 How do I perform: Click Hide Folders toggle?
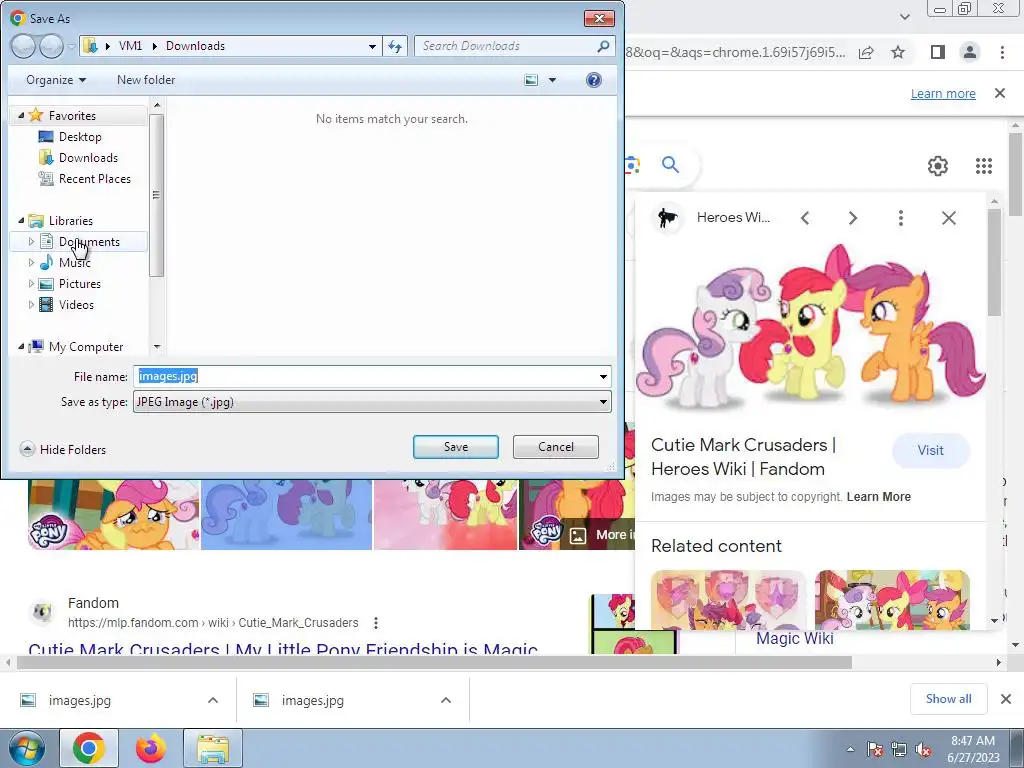point(63,449)
